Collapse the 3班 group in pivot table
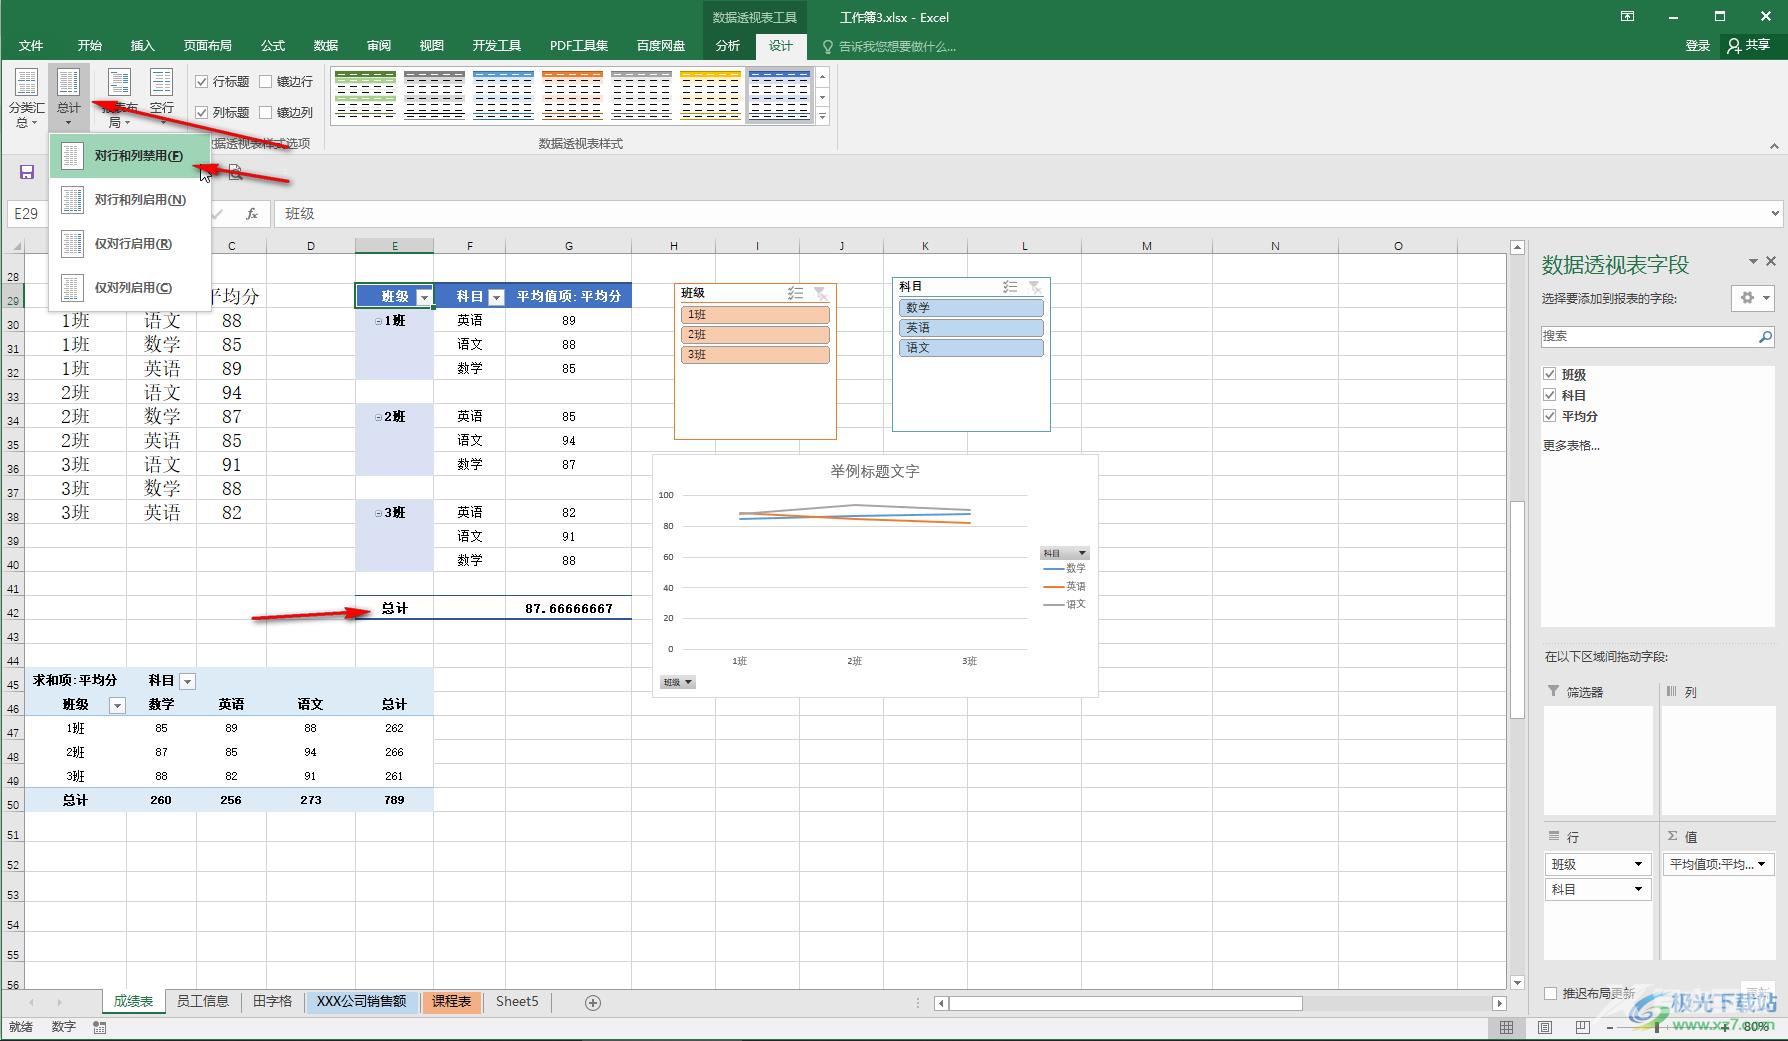The width and height of the screenshot is (1788, 1041). pyautogui.click(x=379, y=513)
